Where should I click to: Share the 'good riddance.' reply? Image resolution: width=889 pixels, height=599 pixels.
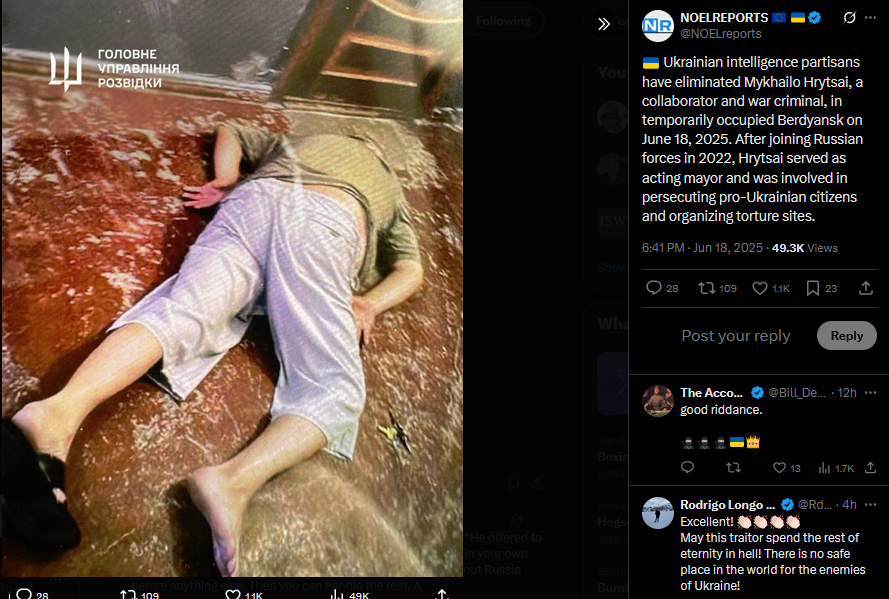870,468
